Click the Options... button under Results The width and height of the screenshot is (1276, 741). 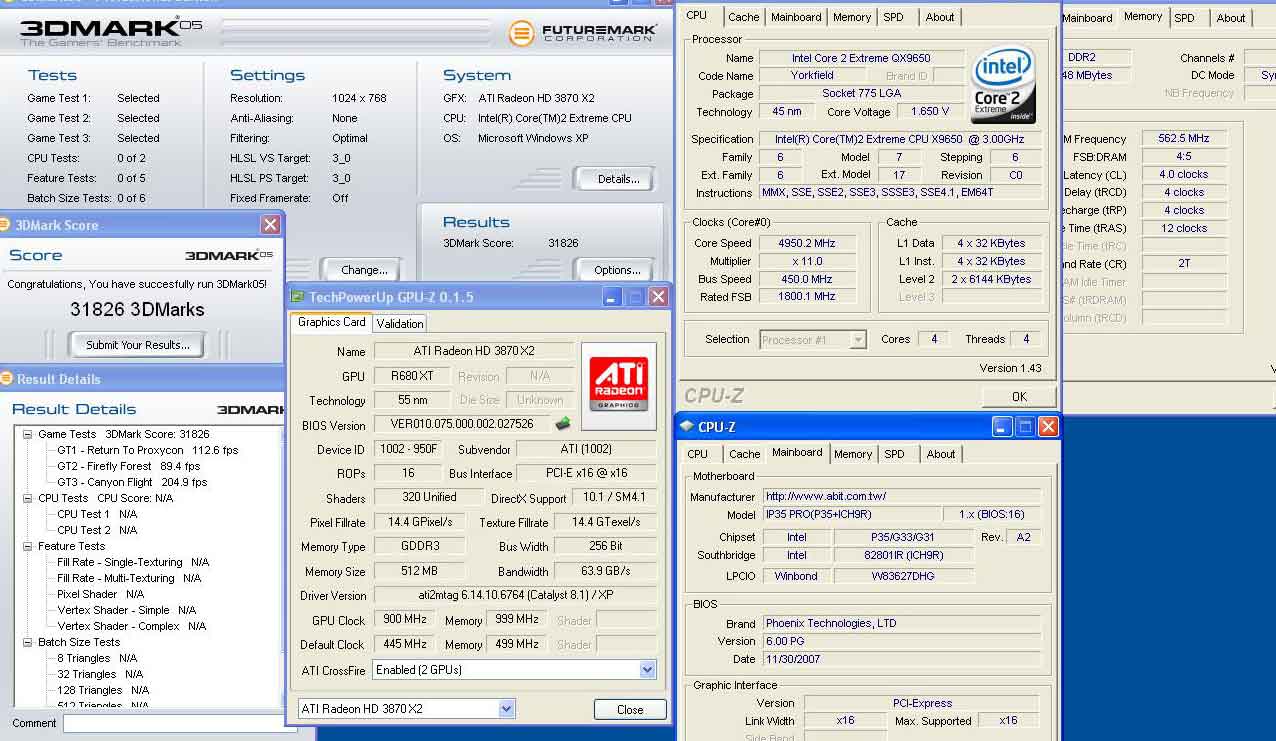coord(617,270)
